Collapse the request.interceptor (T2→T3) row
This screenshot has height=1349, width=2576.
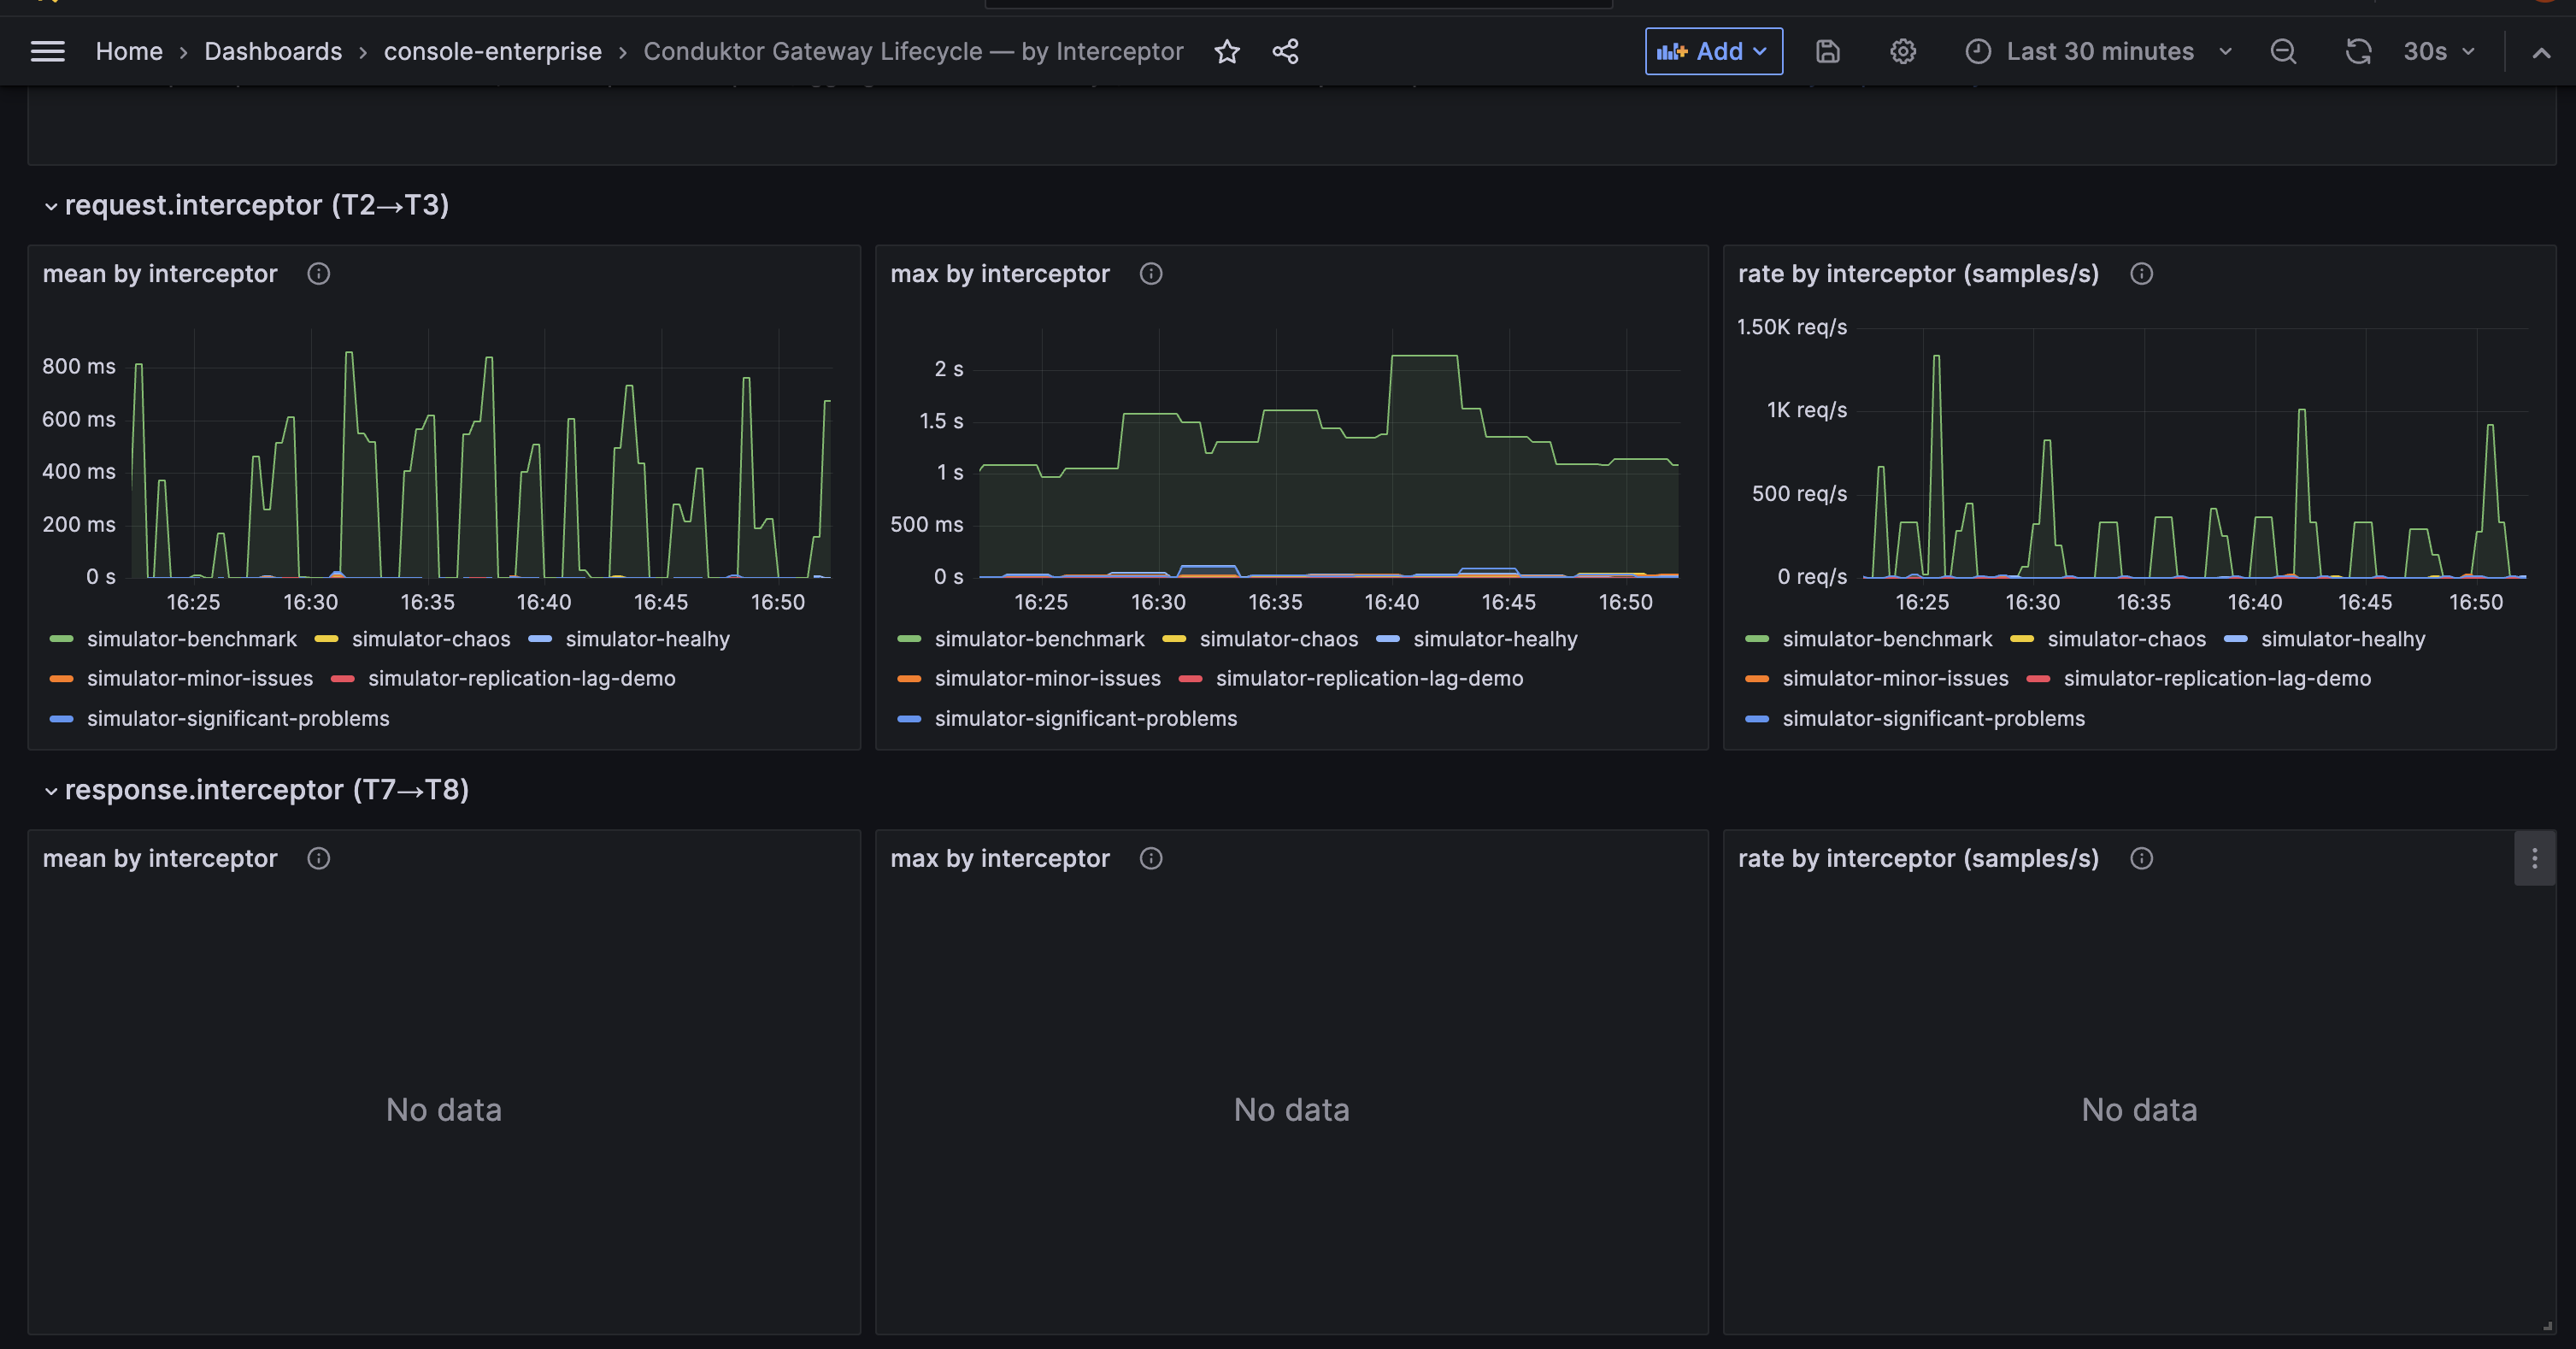pyautogui.click(x=247, y=205)
